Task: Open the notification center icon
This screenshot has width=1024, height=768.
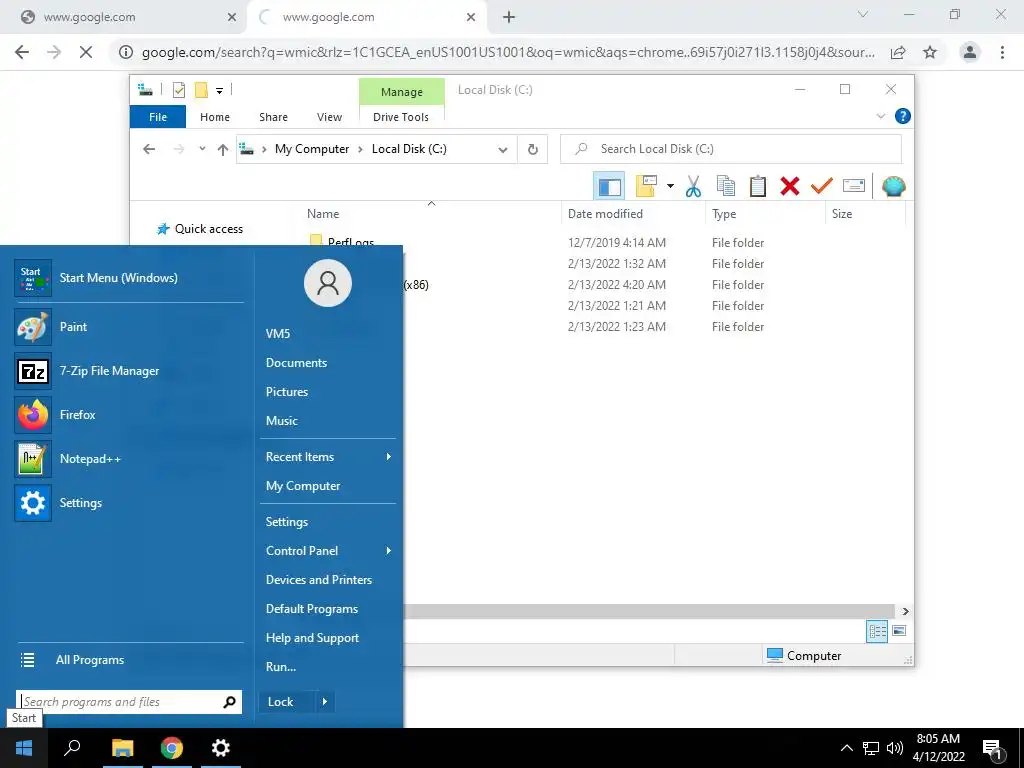Action: 992,749
